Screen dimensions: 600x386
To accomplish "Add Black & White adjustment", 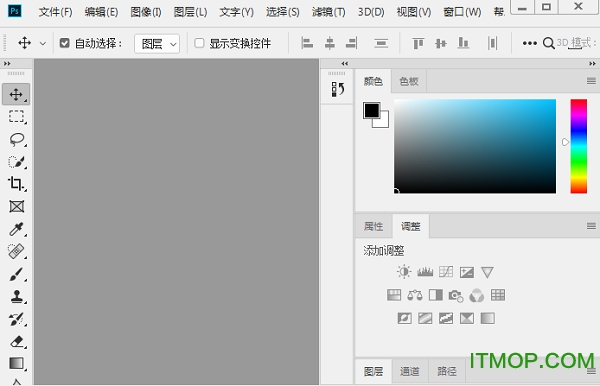I will coord(435,295).
